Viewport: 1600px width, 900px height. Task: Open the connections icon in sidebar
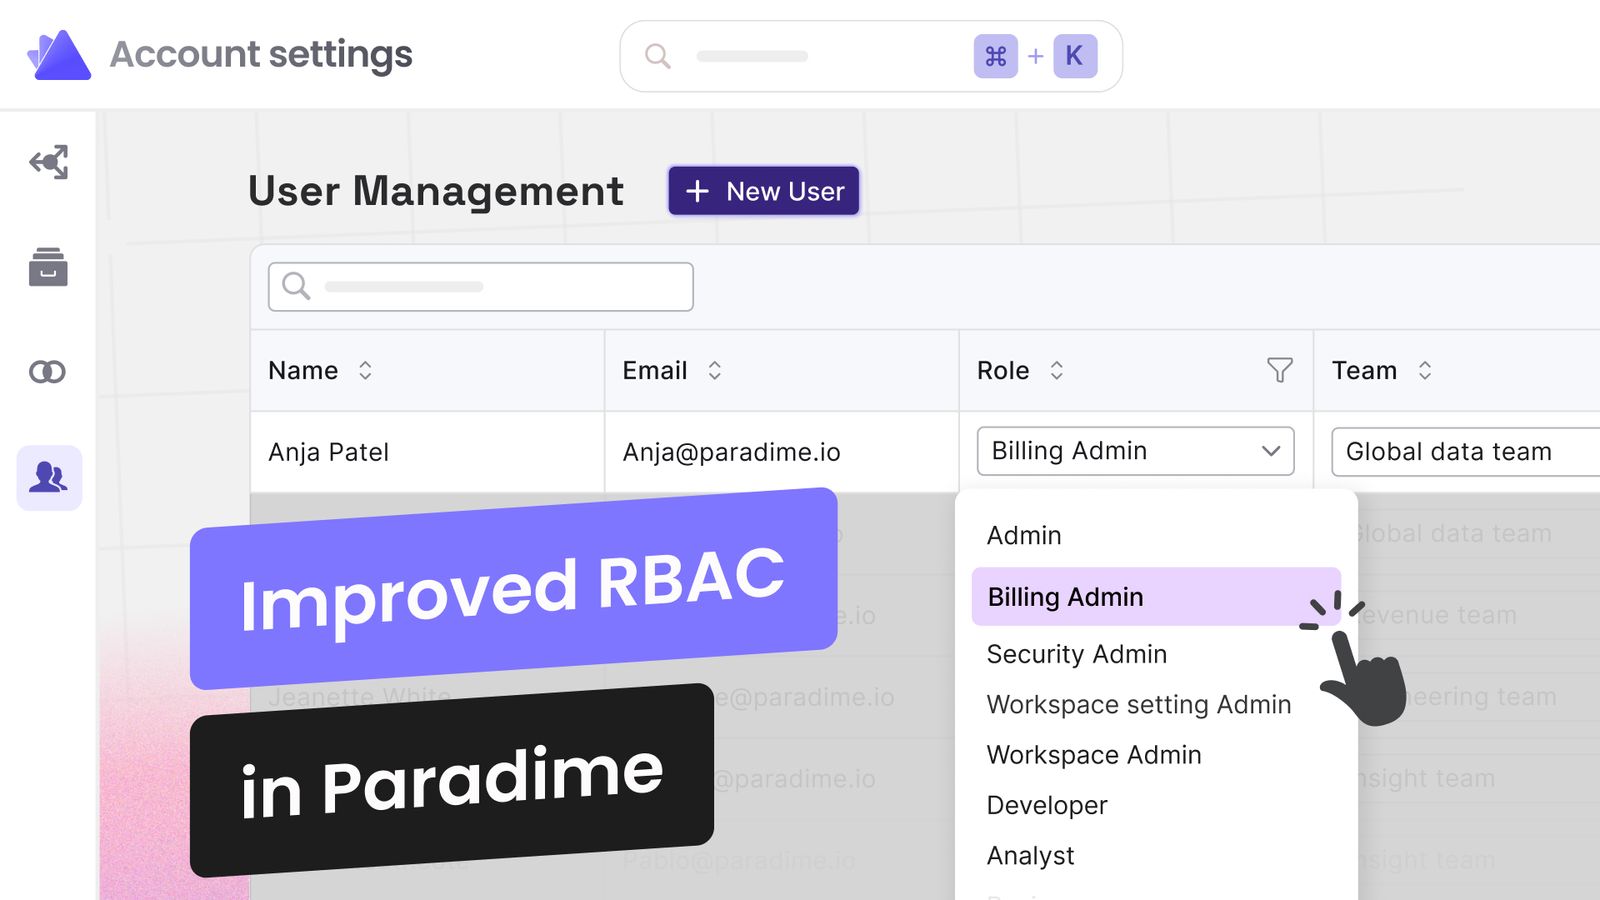[x=48, y=163]
